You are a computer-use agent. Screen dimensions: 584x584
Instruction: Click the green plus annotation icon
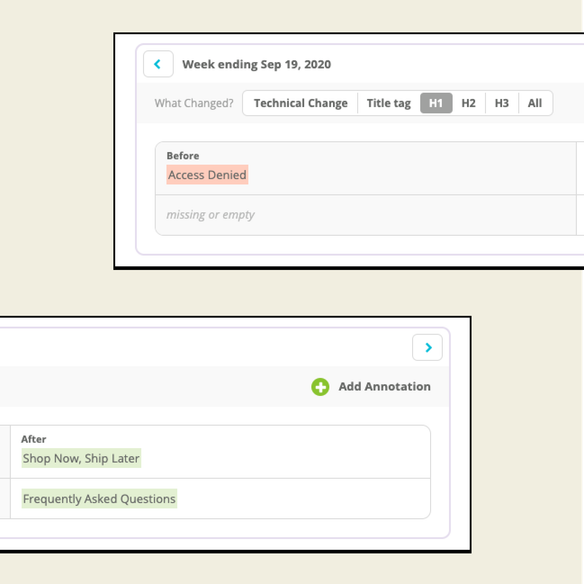point(320,387)
